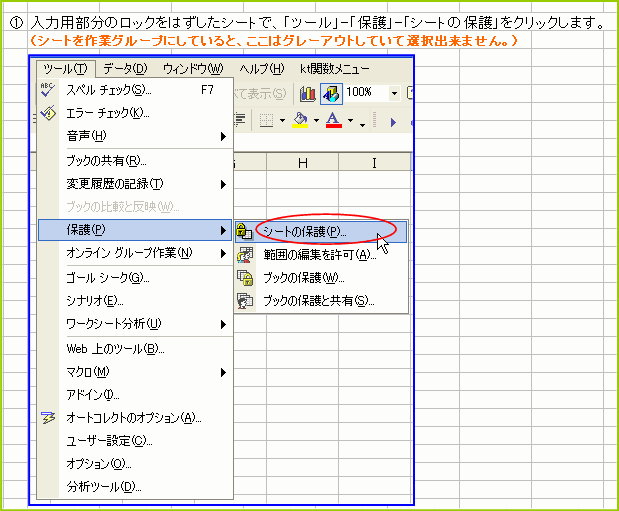
Task: Select アドイン(I) menu item
Action: point(135,395)
